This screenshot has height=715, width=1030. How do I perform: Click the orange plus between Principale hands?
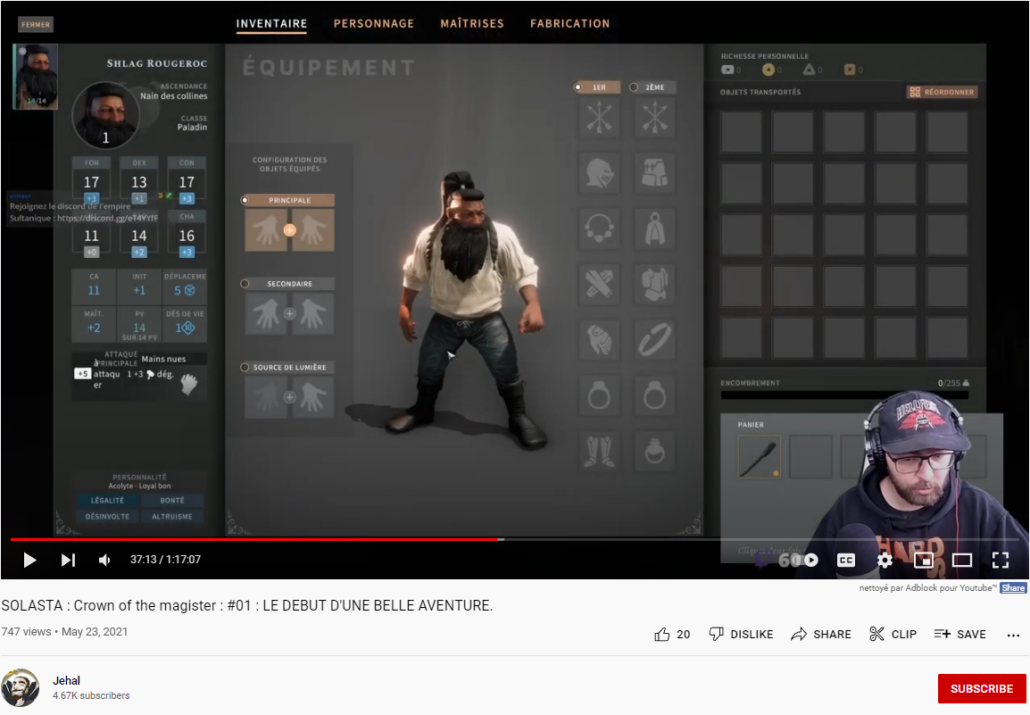click(290, 230)
